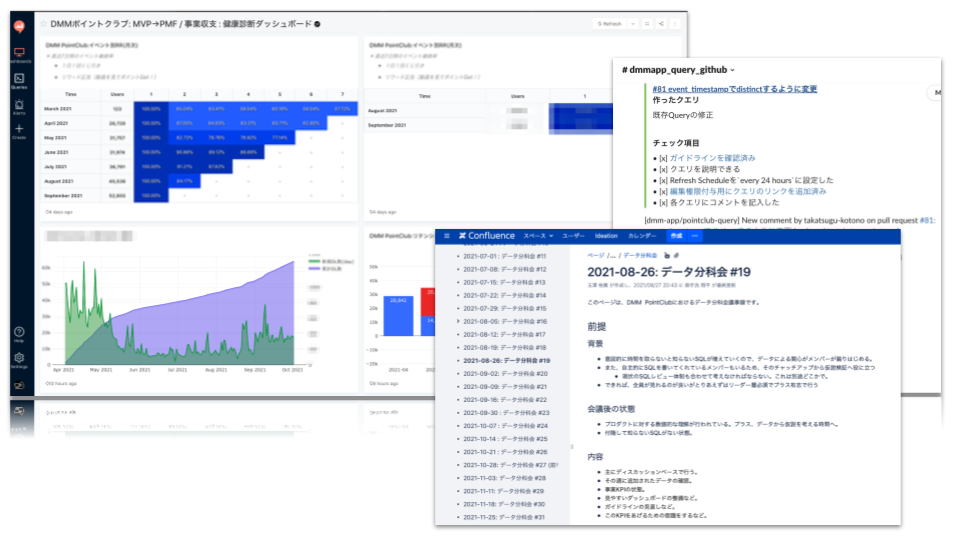Open the ユーザー menu in Confluence
960x540 pixels.
(574, 236)
